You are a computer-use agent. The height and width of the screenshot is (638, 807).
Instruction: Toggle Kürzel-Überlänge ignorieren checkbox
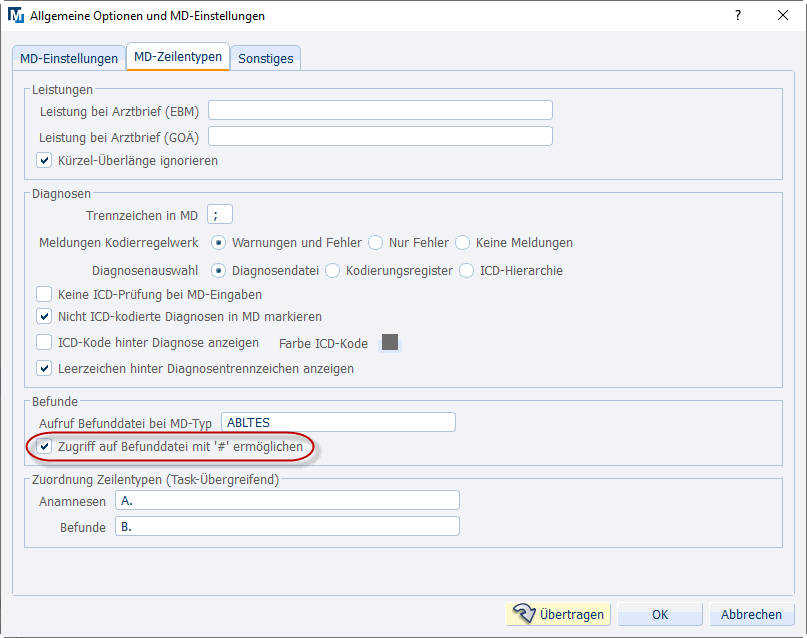coord(44,161)
